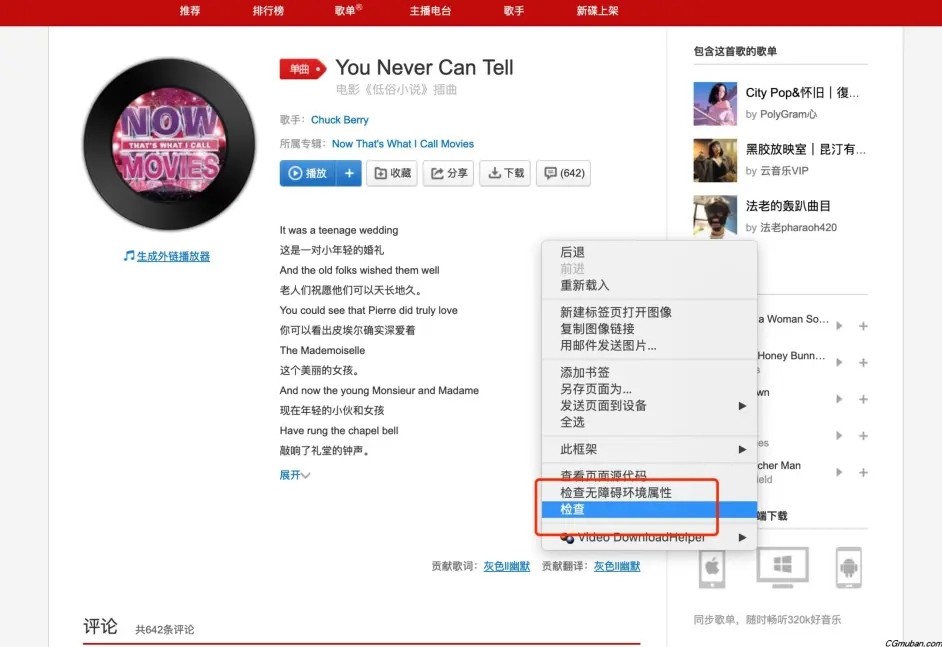The image size is (942, 647).
Task: Add 'a Woman So...' song to playlist
Action: pos(863,326)
